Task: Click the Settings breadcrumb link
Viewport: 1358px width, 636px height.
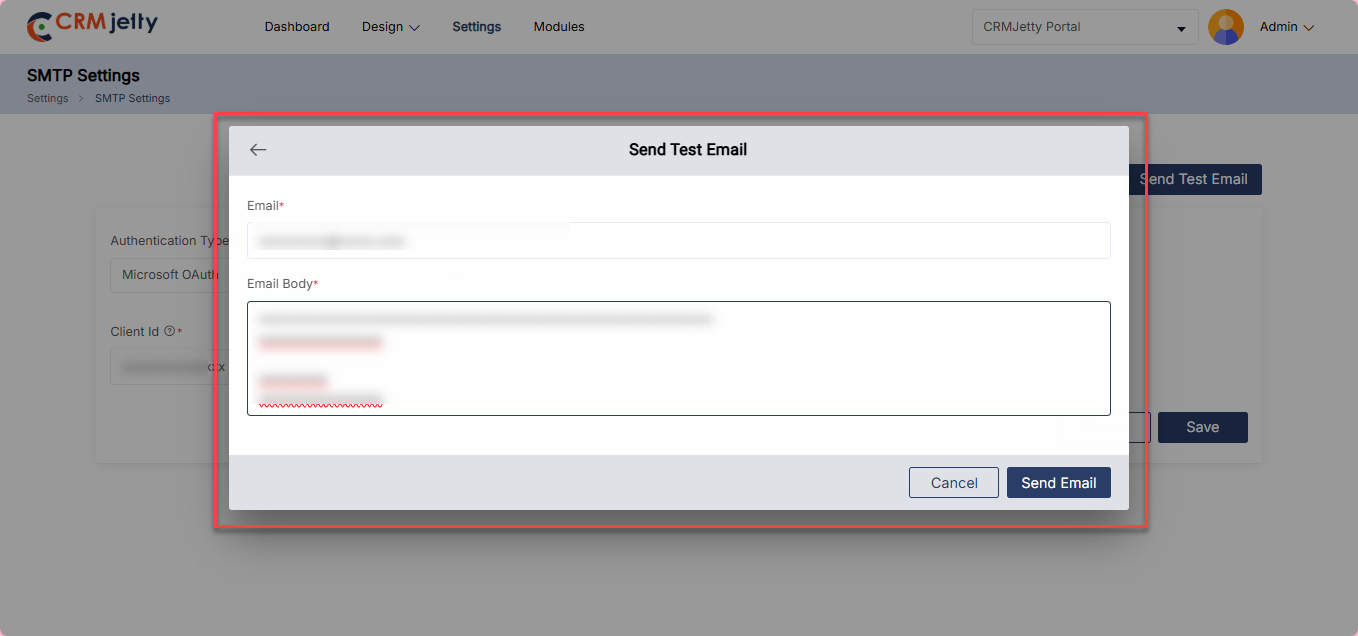Action: (47, 98)
